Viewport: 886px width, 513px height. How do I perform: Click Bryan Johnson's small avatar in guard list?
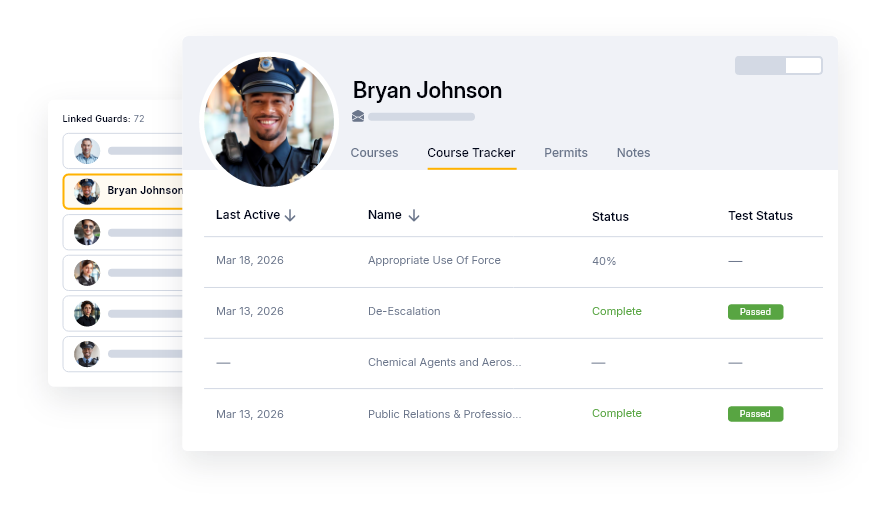[87, 192]
